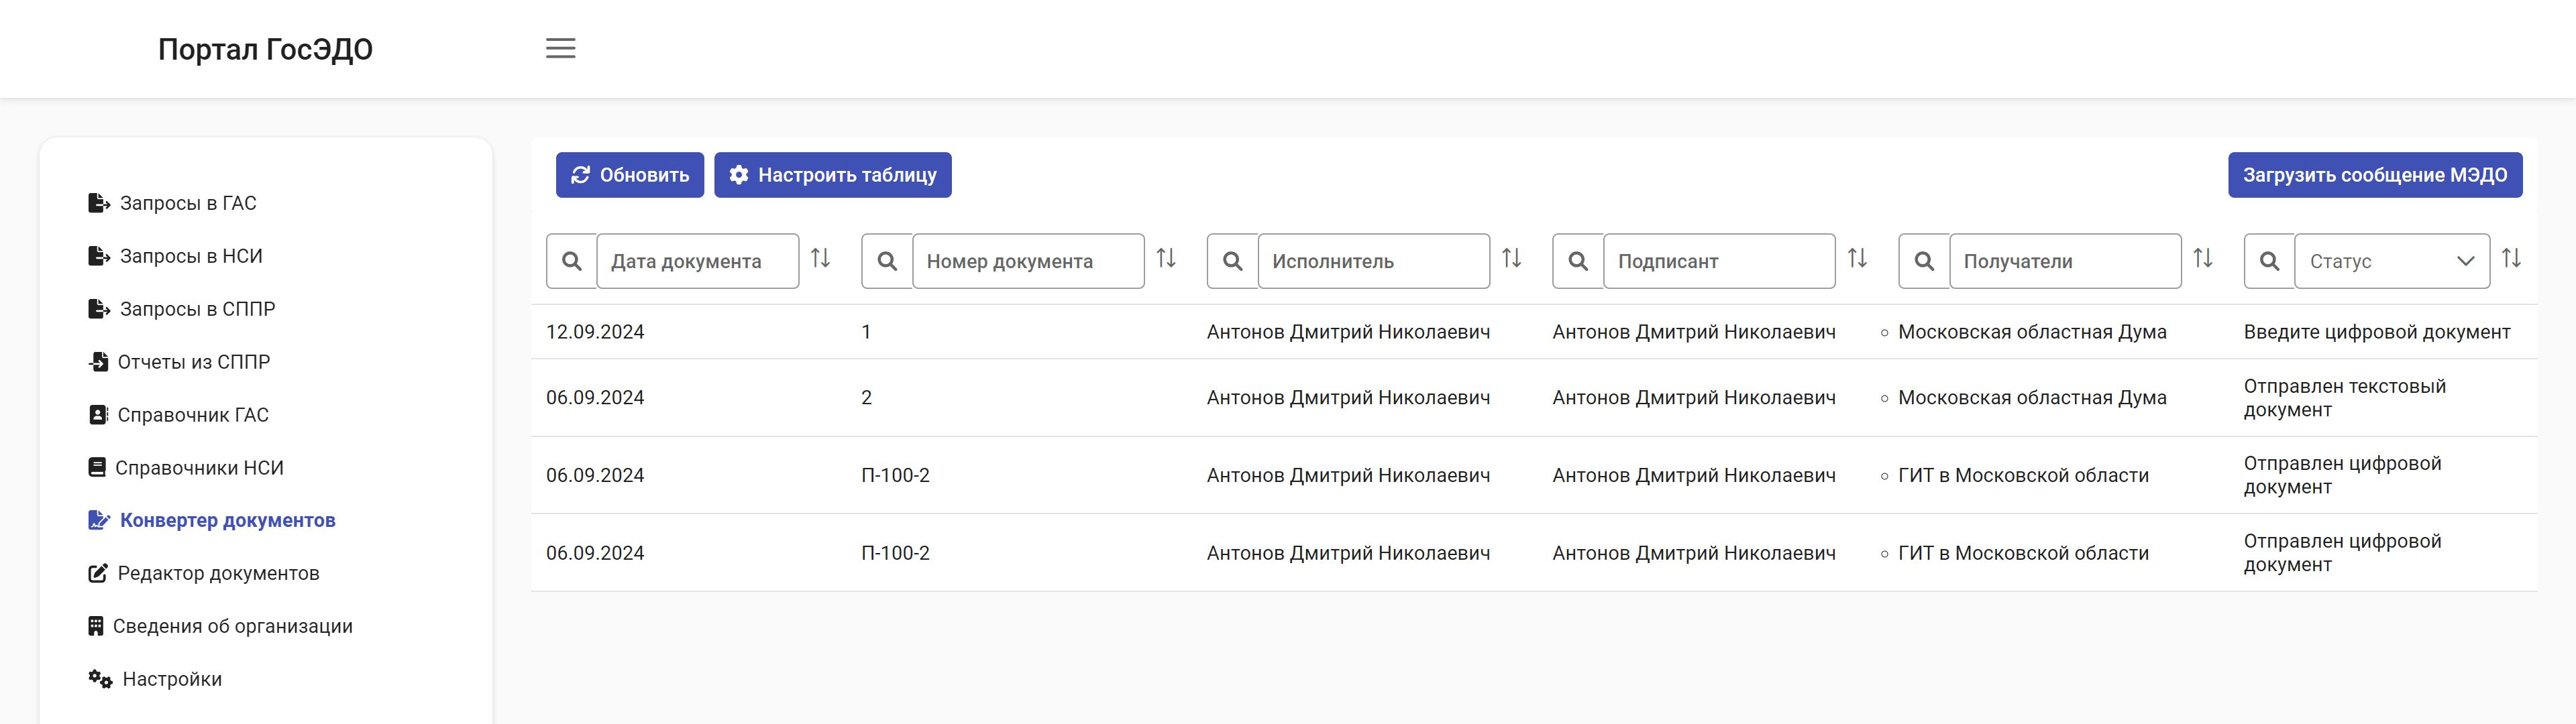Click search icon for Дата документа
This screenshot has height=724, width=2576.
click(572, 261)
